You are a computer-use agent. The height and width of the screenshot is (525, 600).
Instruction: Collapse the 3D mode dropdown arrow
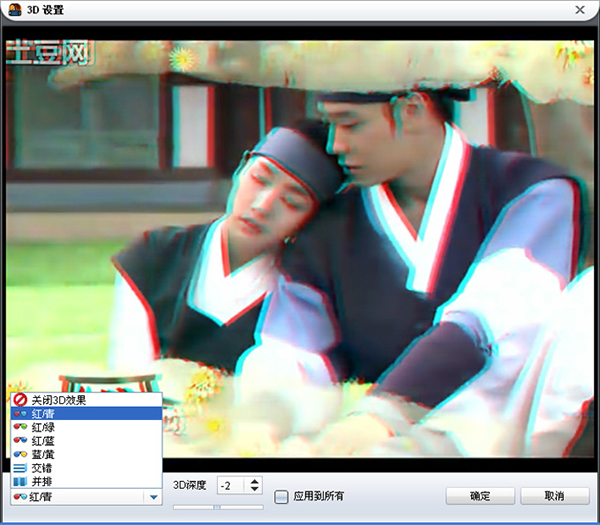(x=153, y=497)
